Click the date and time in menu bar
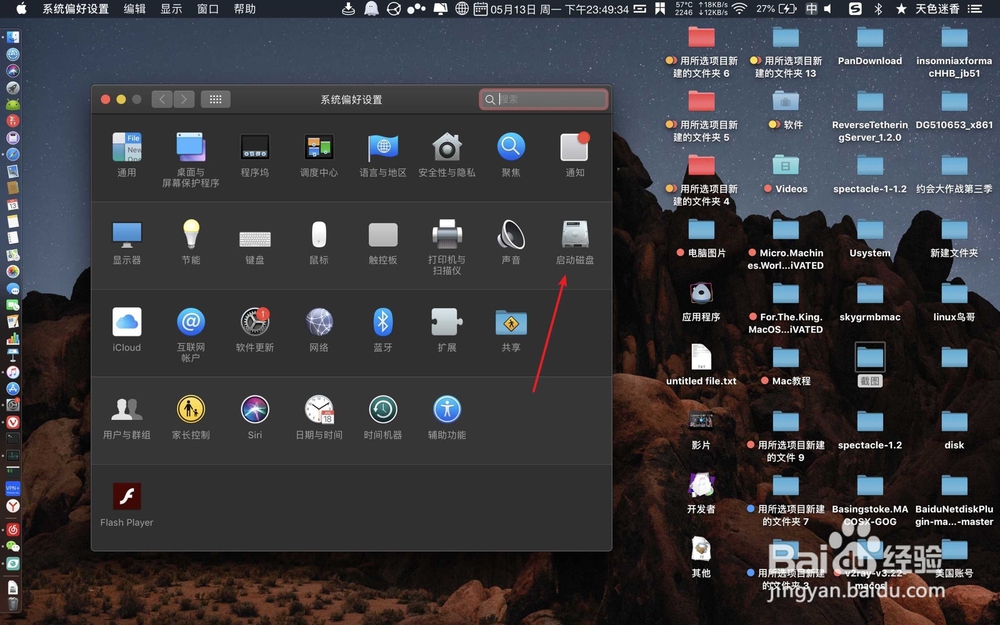The image size is (1000, 625). 559,9
